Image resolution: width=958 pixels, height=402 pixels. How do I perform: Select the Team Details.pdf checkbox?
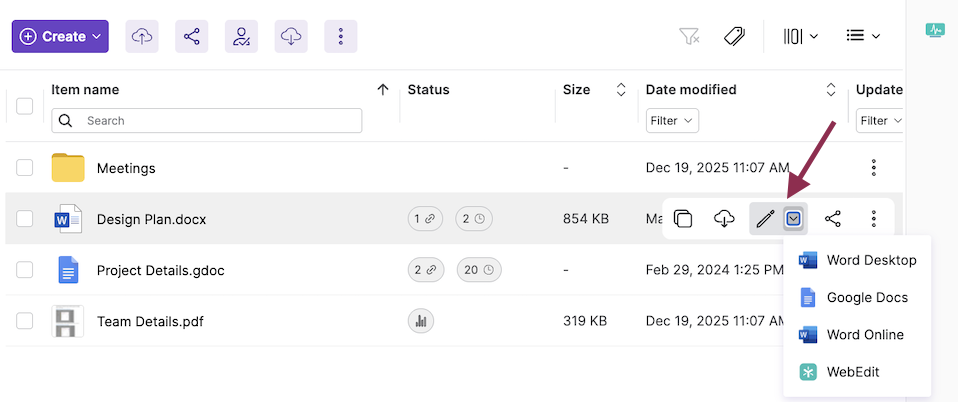(25, 321)
